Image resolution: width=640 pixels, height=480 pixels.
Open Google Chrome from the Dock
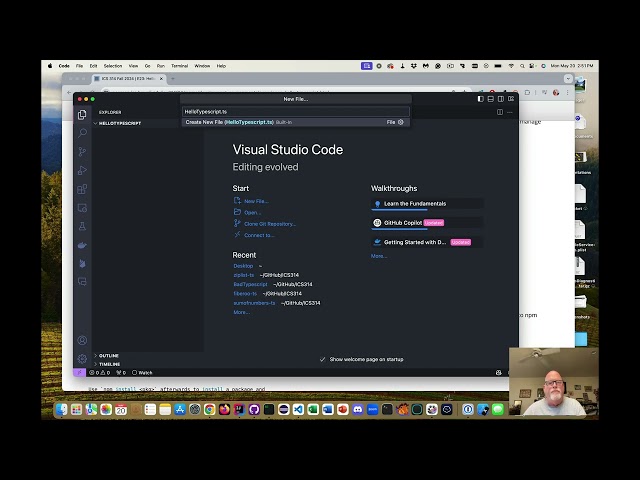point(209,409)
